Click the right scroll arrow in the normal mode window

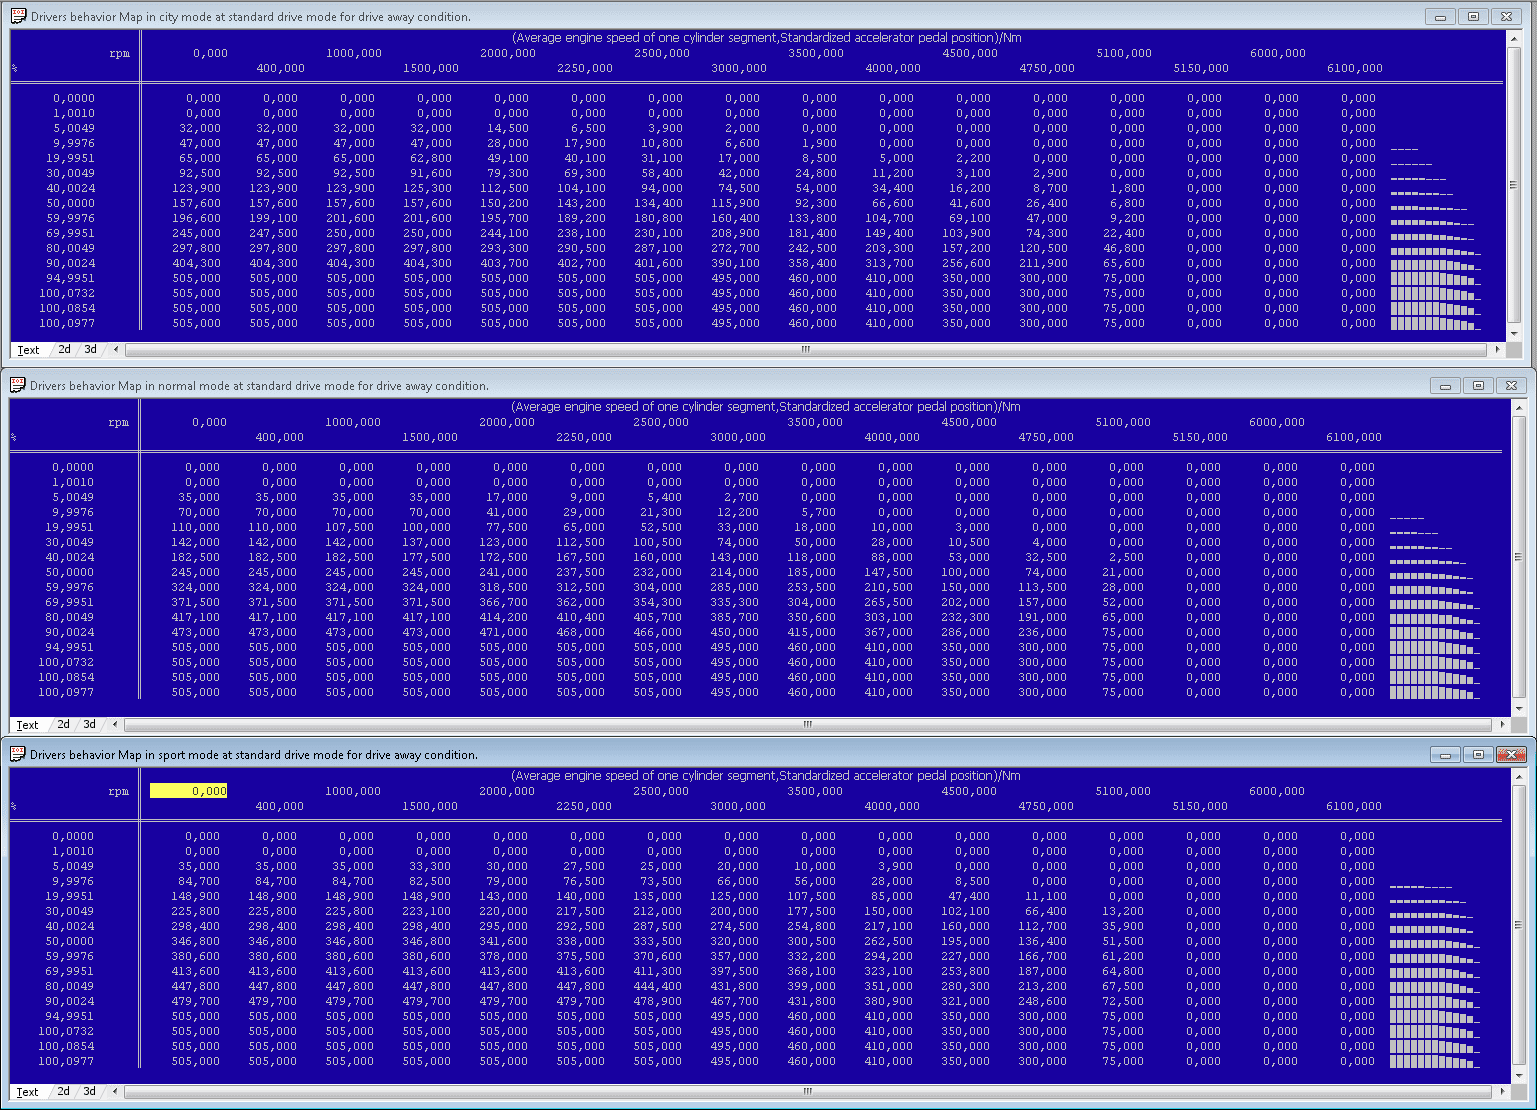coord(1502,725)
